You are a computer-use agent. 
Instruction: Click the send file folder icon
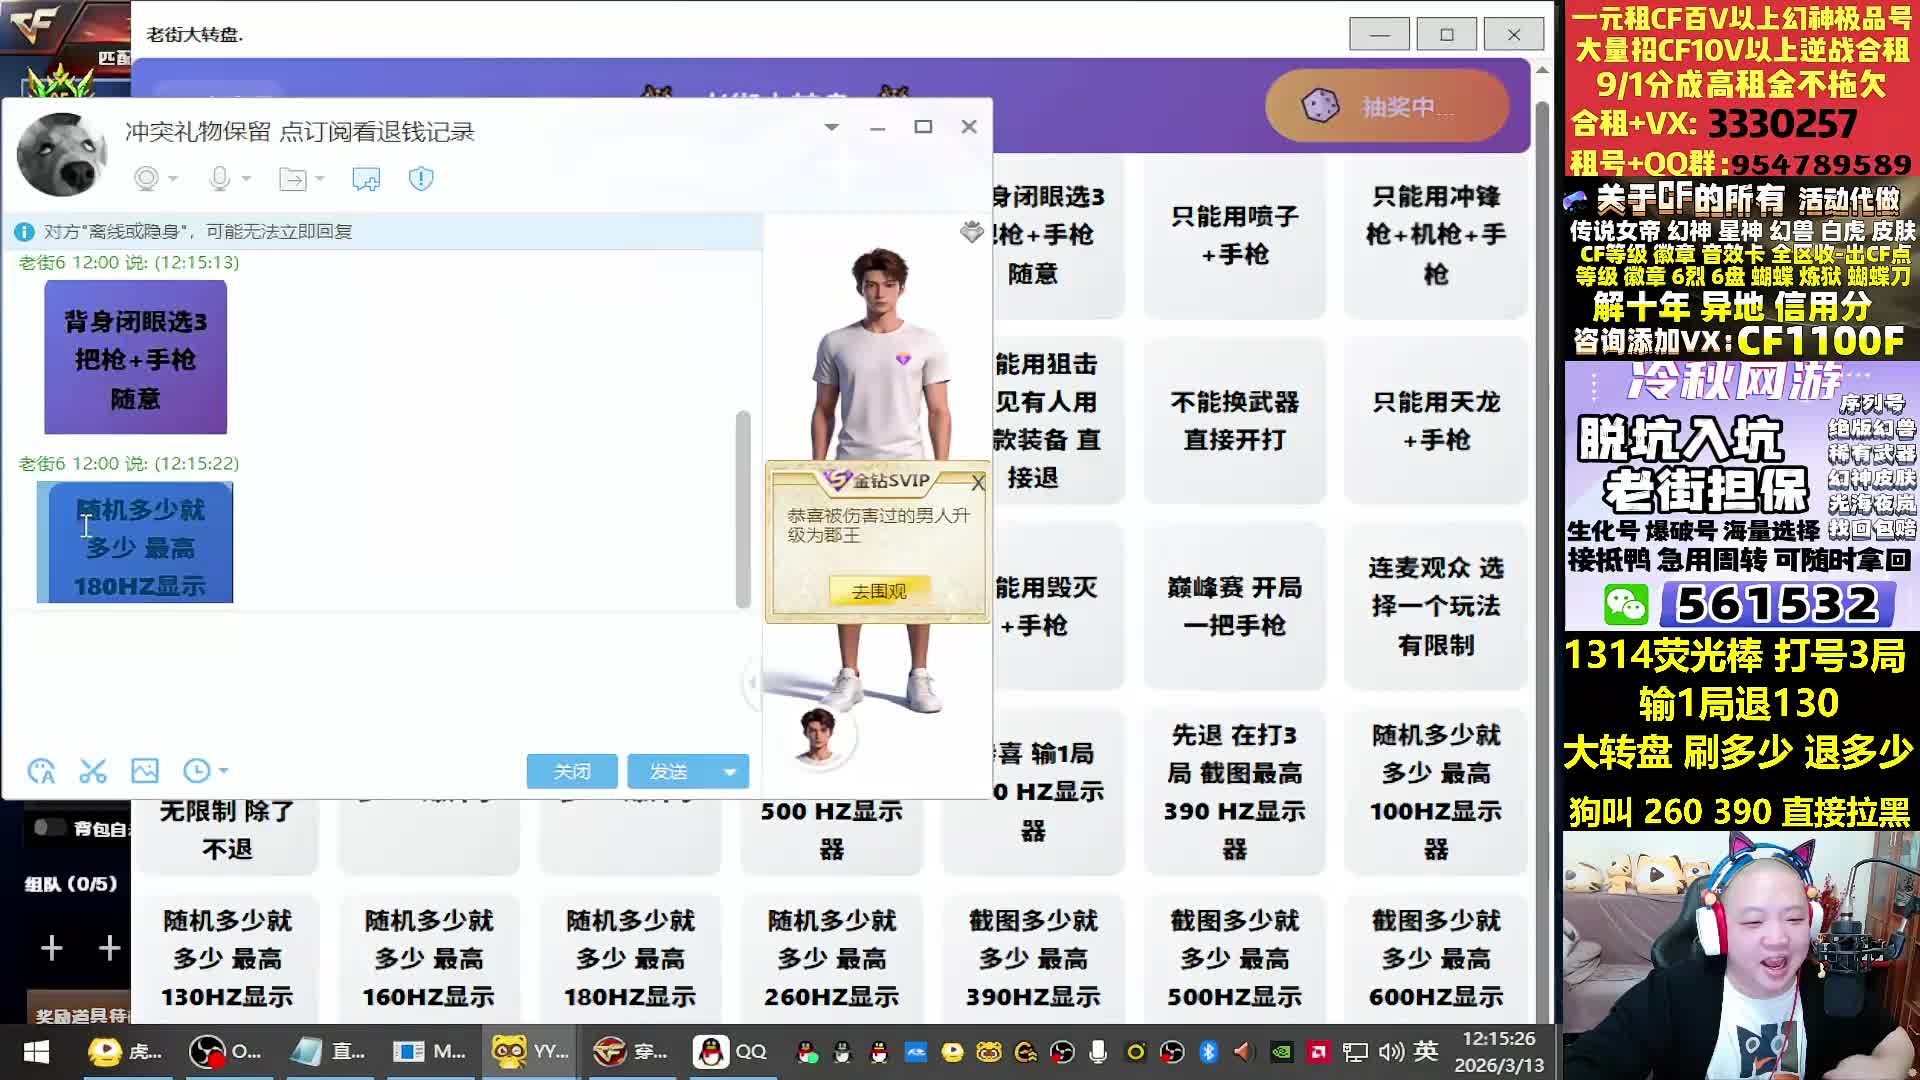(x=293, y=179)
